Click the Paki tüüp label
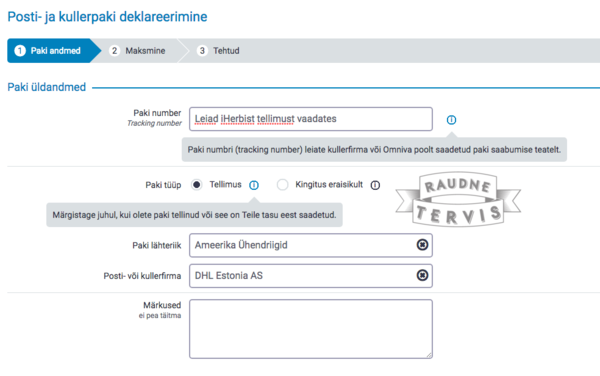This screenshot has height=376, width=600. point(163,185)
